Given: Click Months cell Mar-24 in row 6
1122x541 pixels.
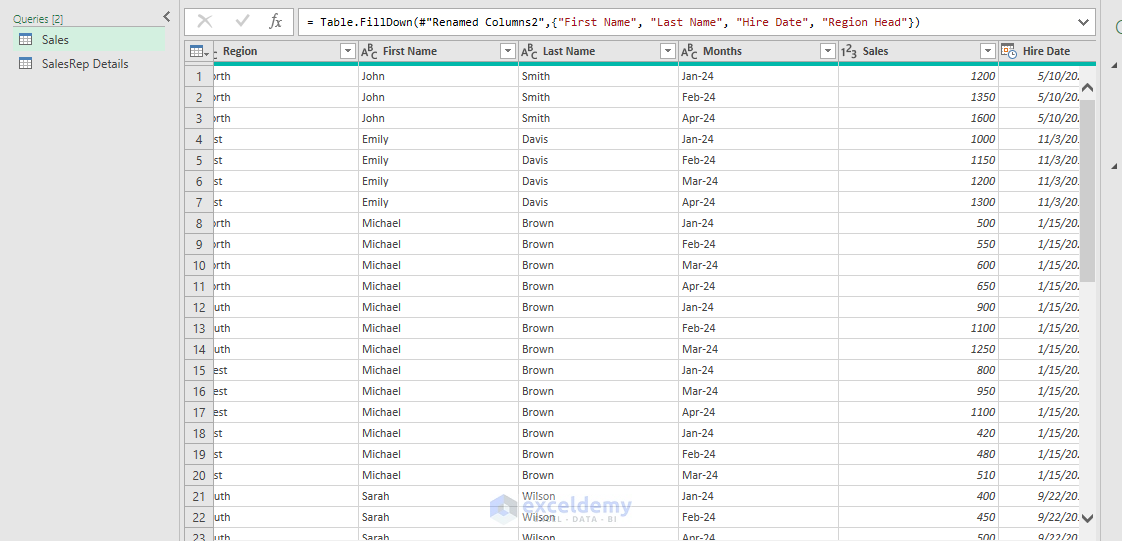Looking at the screenshot, I should (758, 181).
